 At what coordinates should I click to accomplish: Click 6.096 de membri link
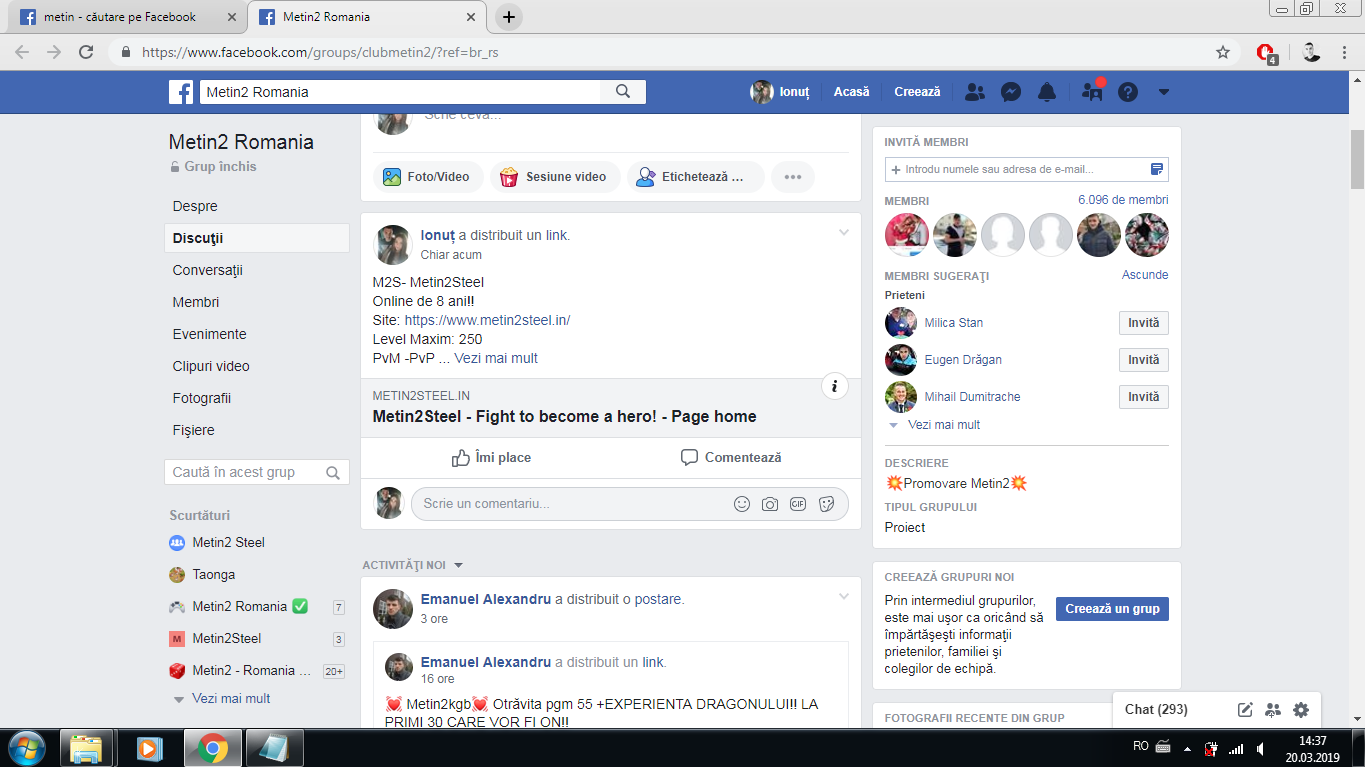pos(1123,200)
